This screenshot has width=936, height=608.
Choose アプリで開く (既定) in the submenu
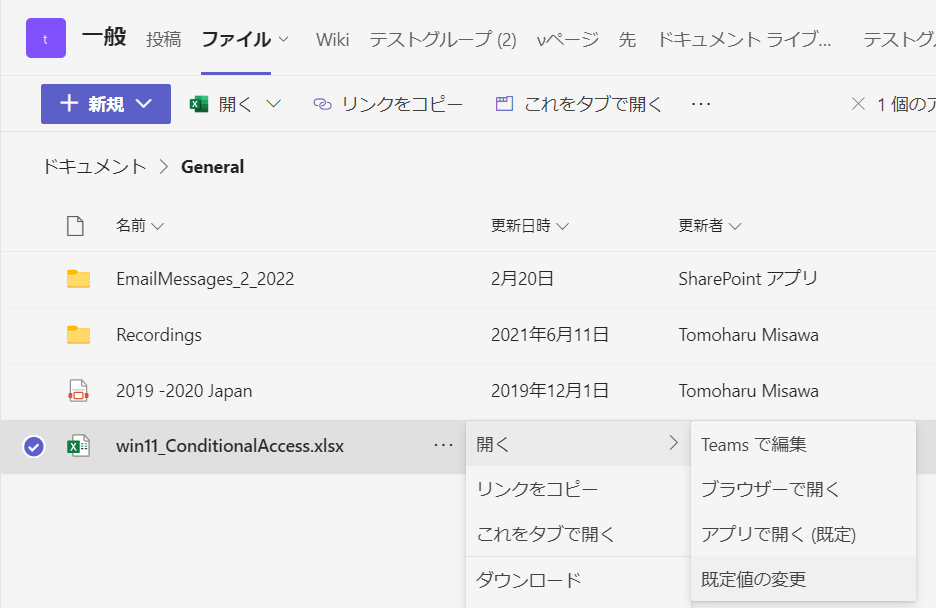803,534
